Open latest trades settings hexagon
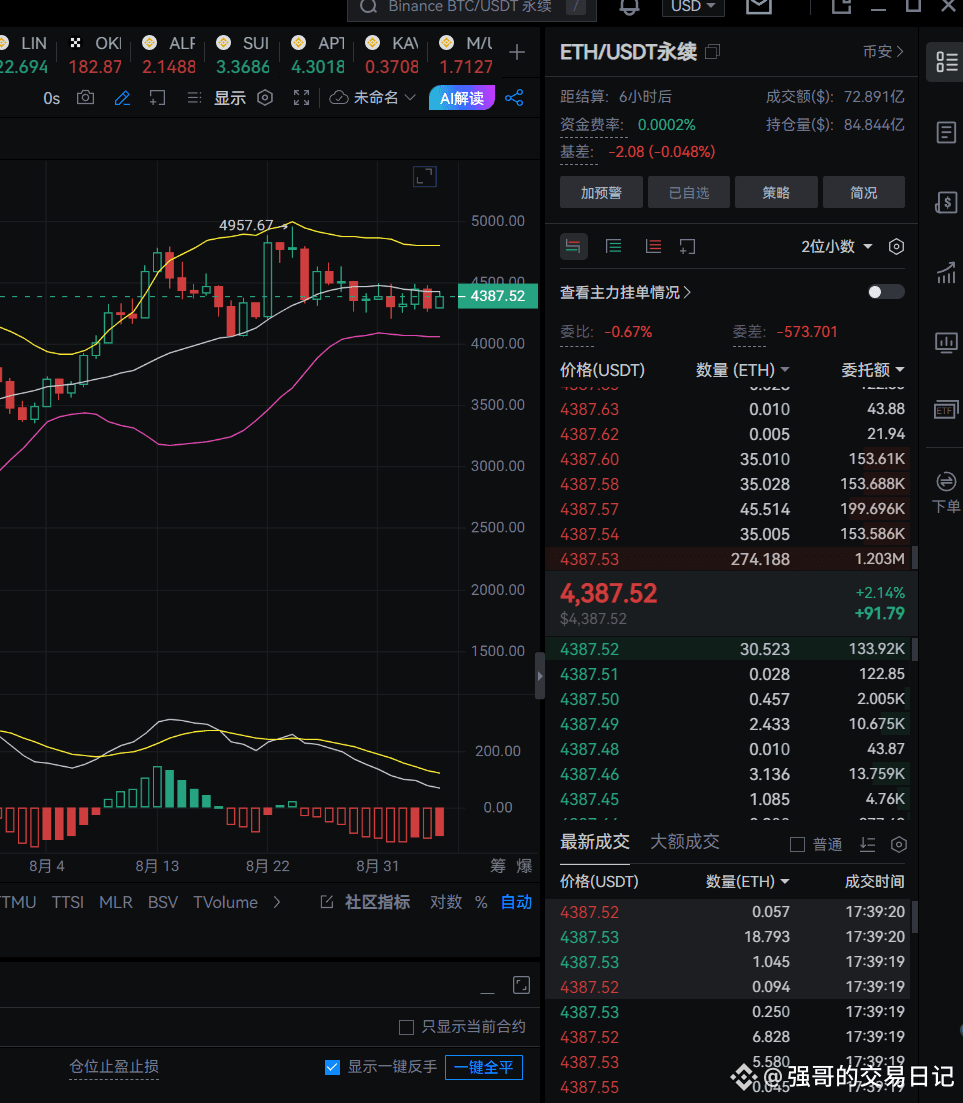Screen dimensions: 963x1103 pos(899,844)
